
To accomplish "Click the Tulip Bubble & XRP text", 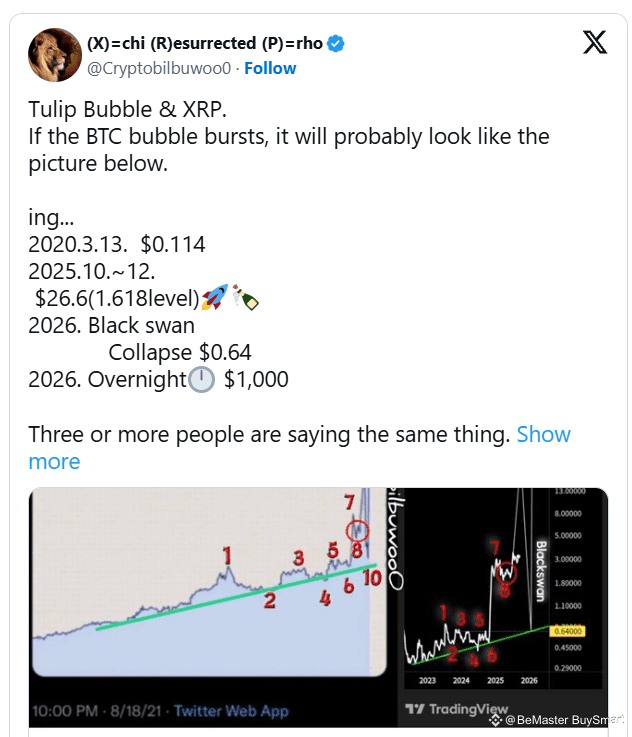I will 127,109.
